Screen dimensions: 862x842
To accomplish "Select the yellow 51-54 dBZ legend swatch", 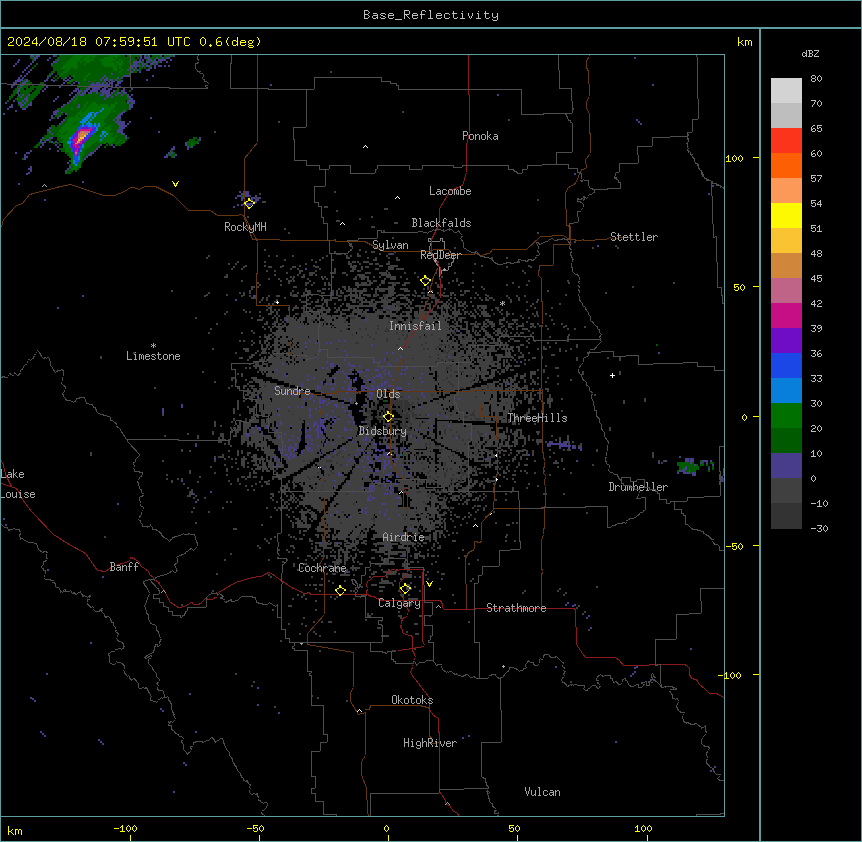I will click(786, 215).
